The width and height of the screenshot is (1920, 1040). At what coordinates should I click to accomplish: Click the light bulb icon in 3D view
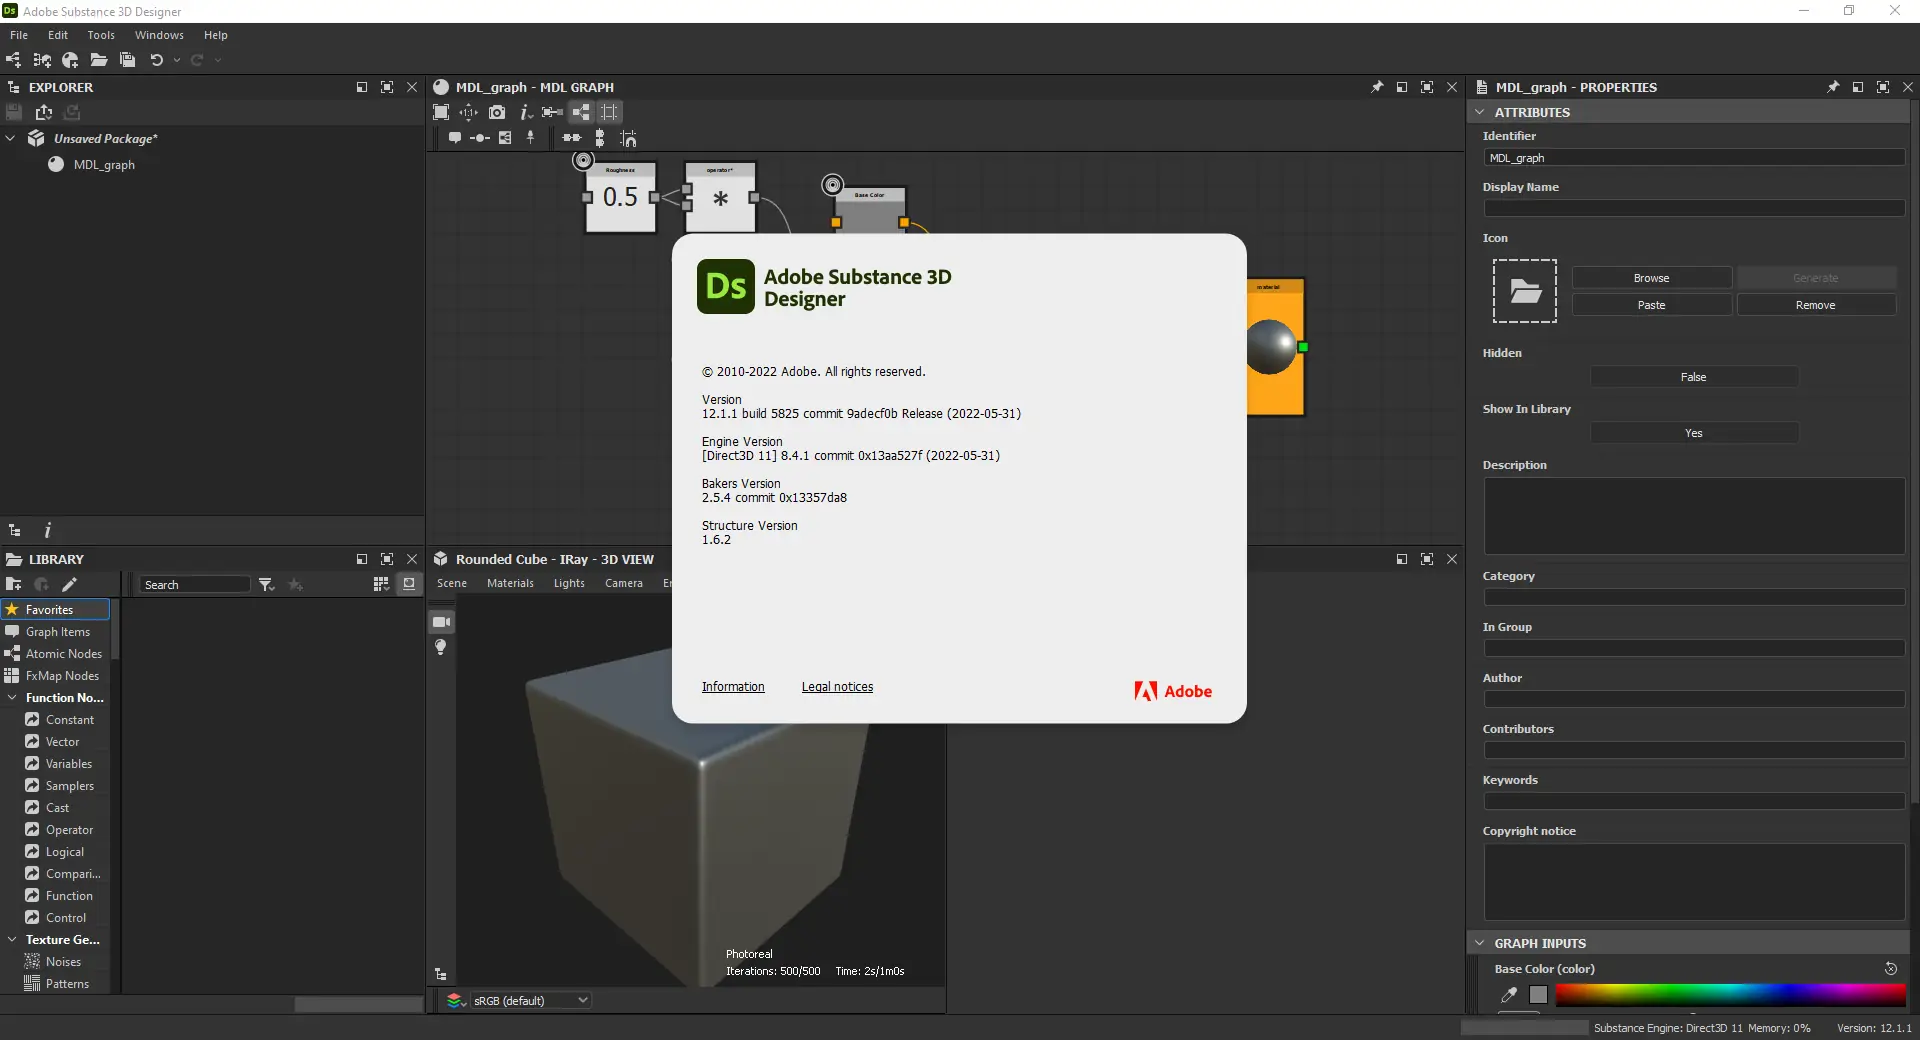441,647
